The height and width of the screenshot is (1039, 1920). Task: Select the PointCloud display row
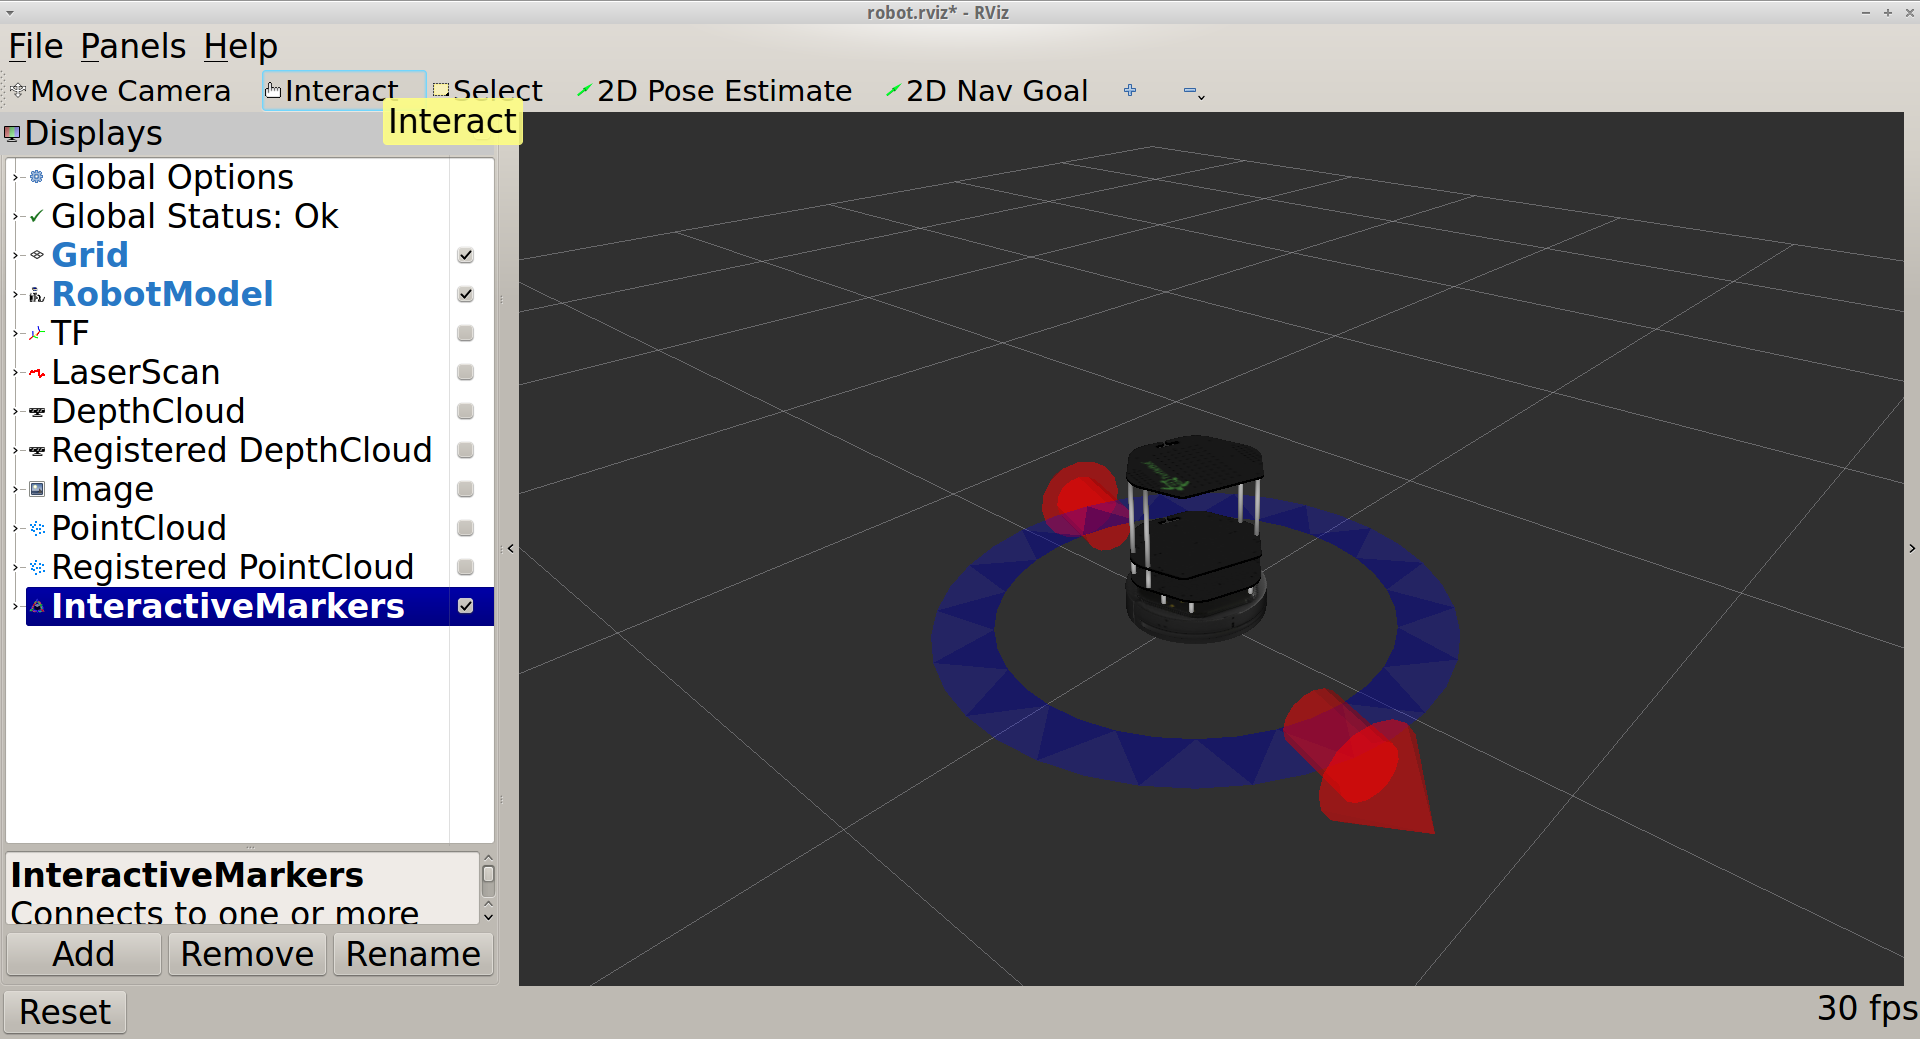[139, 528]
